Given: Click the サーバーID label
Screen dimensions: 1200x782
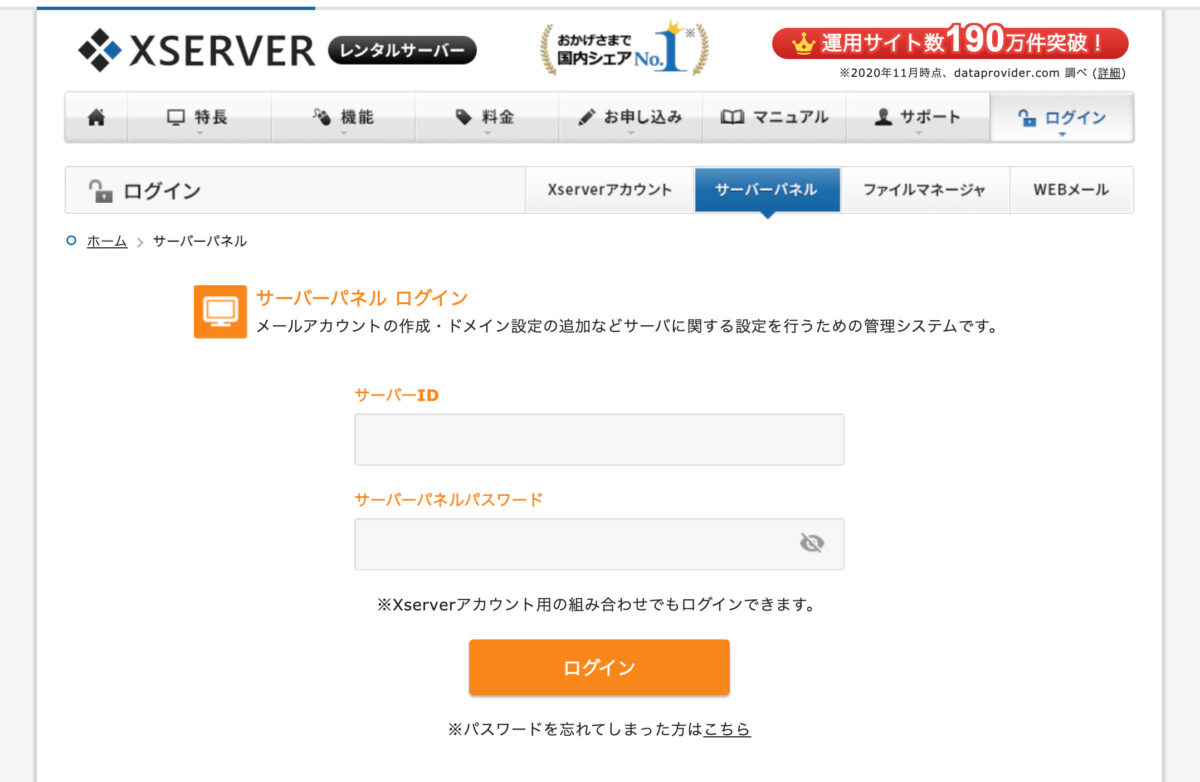Looking at the screenshot, I should click(x=397, y=395).
